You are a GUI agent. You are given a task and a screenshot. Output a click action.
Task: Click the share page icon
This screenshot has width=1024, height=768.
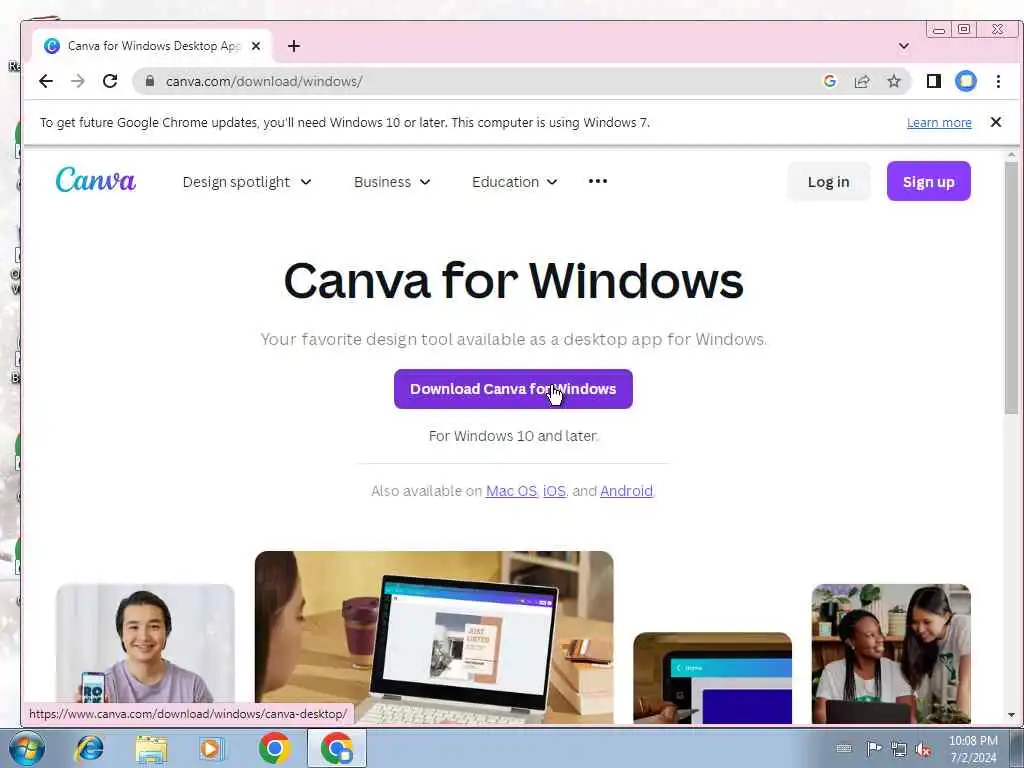(x=862, y=81)
